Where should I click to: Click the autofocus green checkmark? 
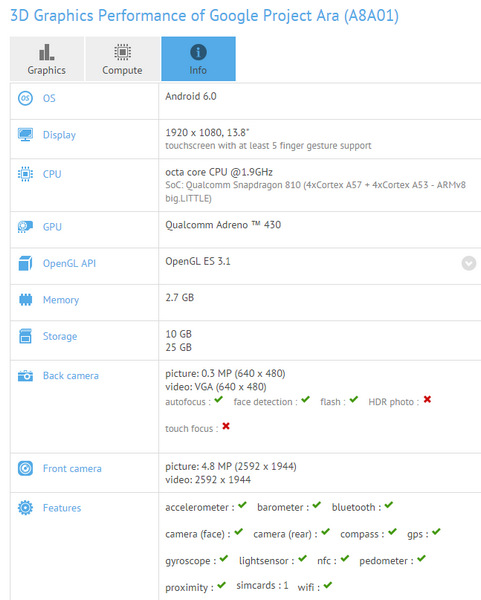click(x=218, y=400)
